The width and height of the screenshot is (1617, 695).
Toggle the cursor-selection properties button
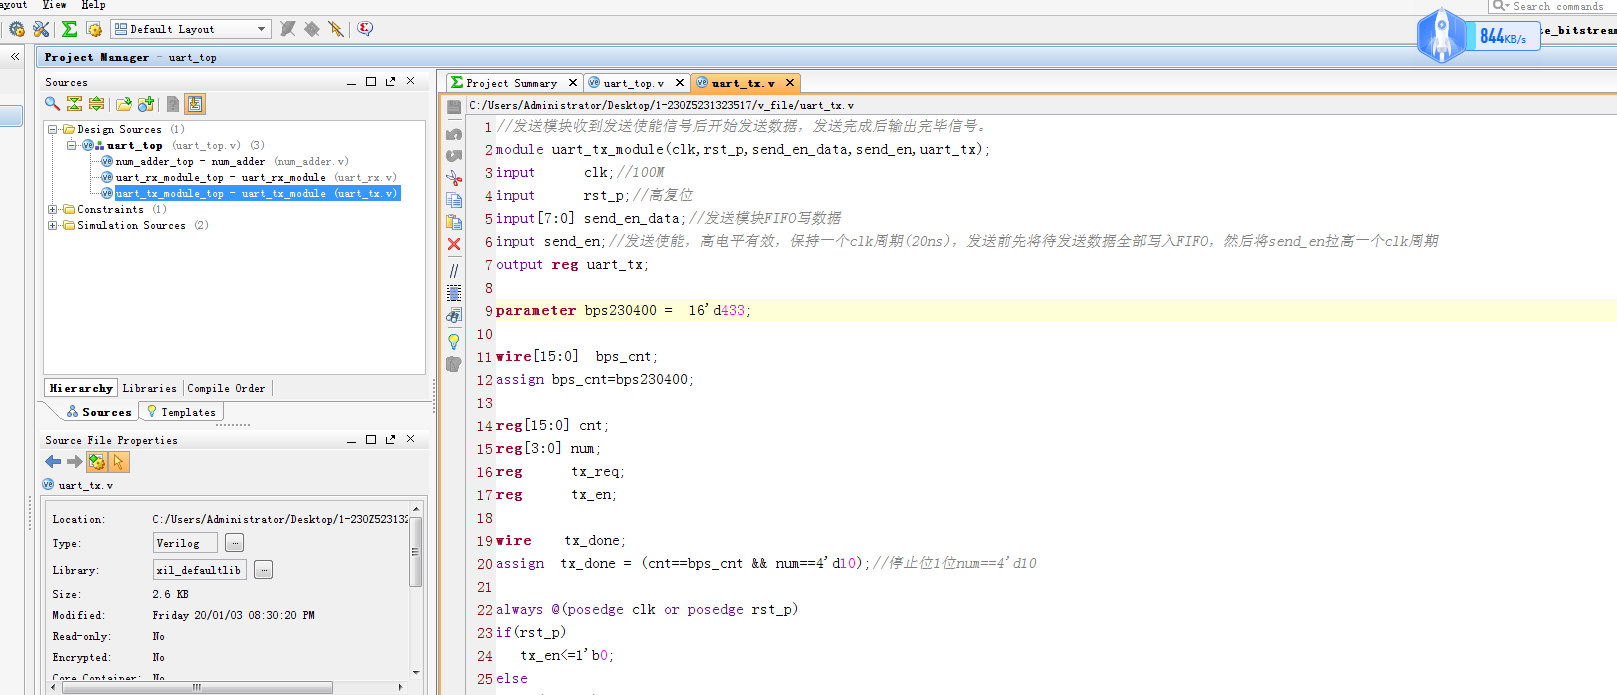pos(119,462)
